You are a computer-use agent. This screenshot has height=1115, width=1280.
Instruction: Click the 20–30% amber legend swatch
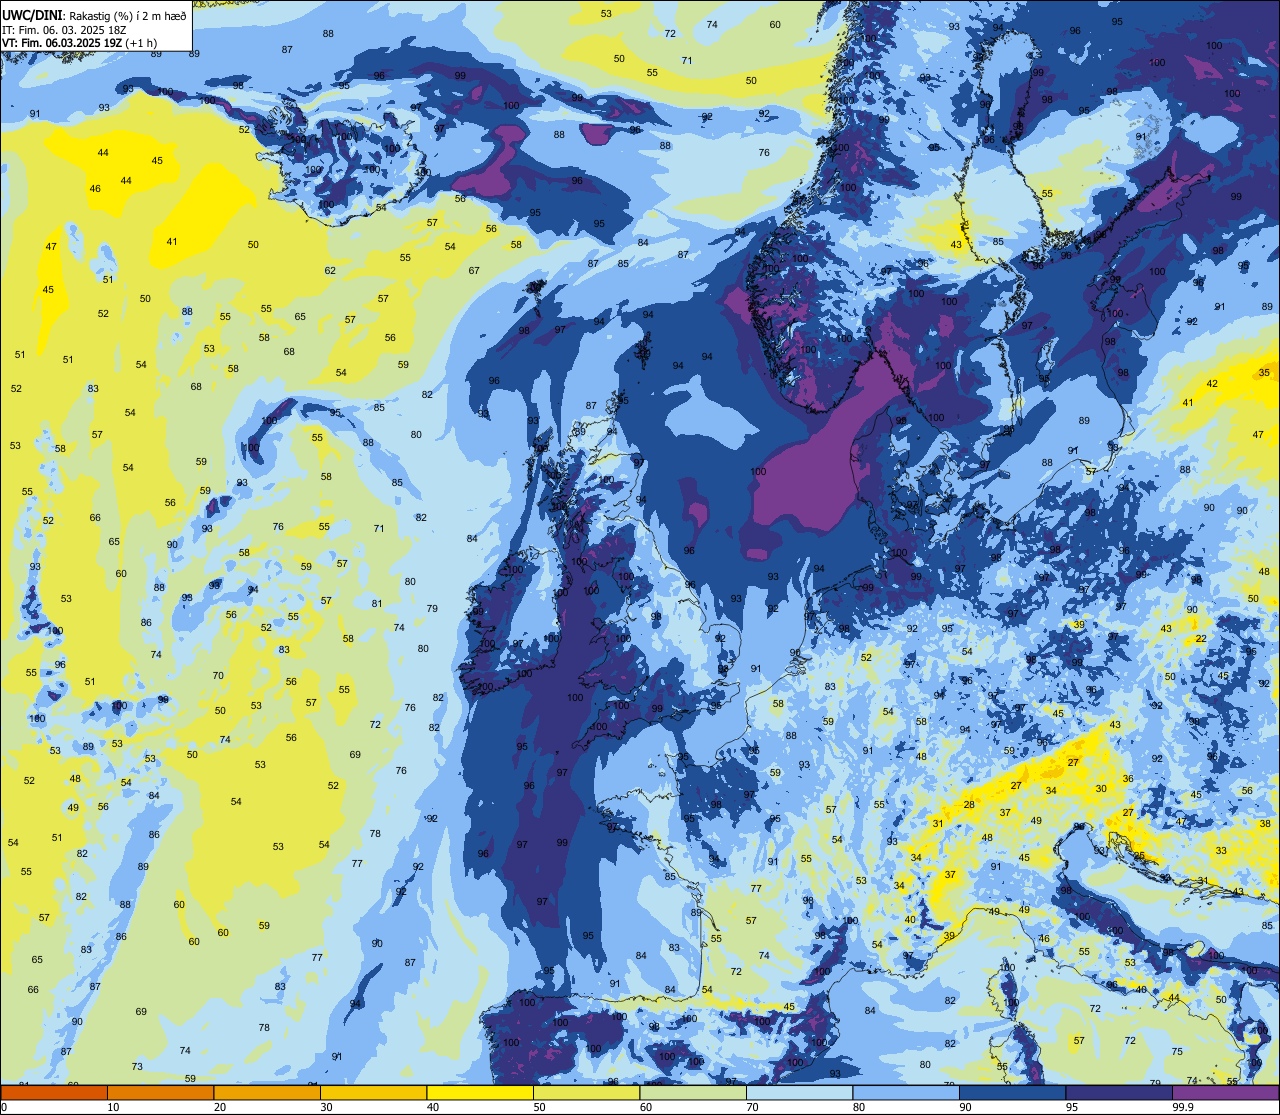[x=267, y=1093]
